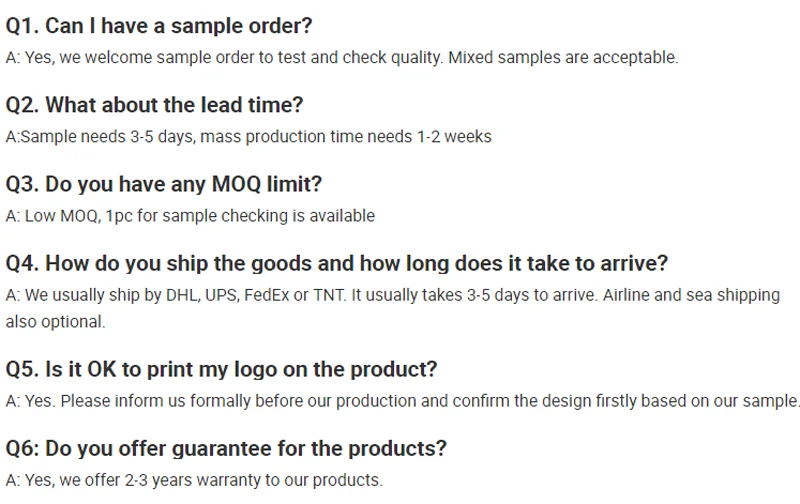Screen dimensions: 800x504
Task: Click the answer offering 2-3 years warranty
Action: 194,480
